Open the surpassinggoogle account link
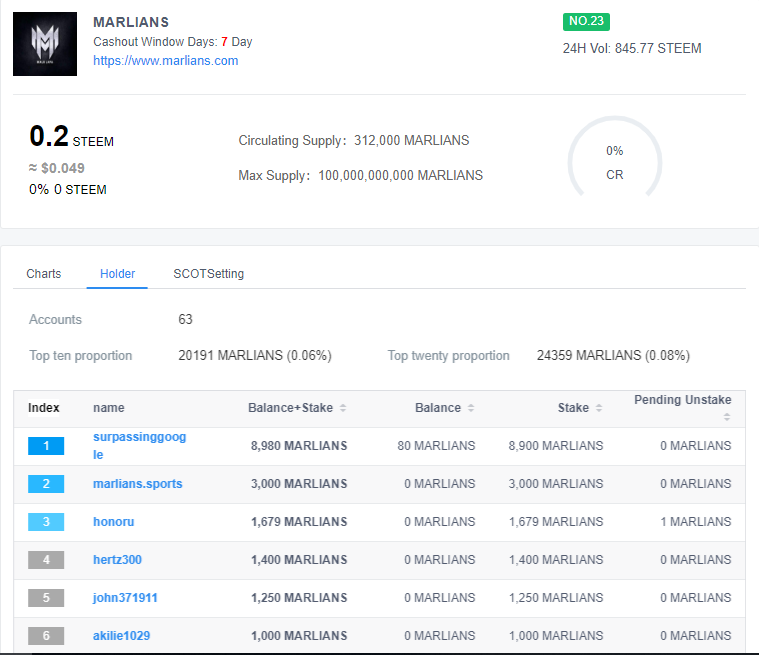 pos(139,445)
